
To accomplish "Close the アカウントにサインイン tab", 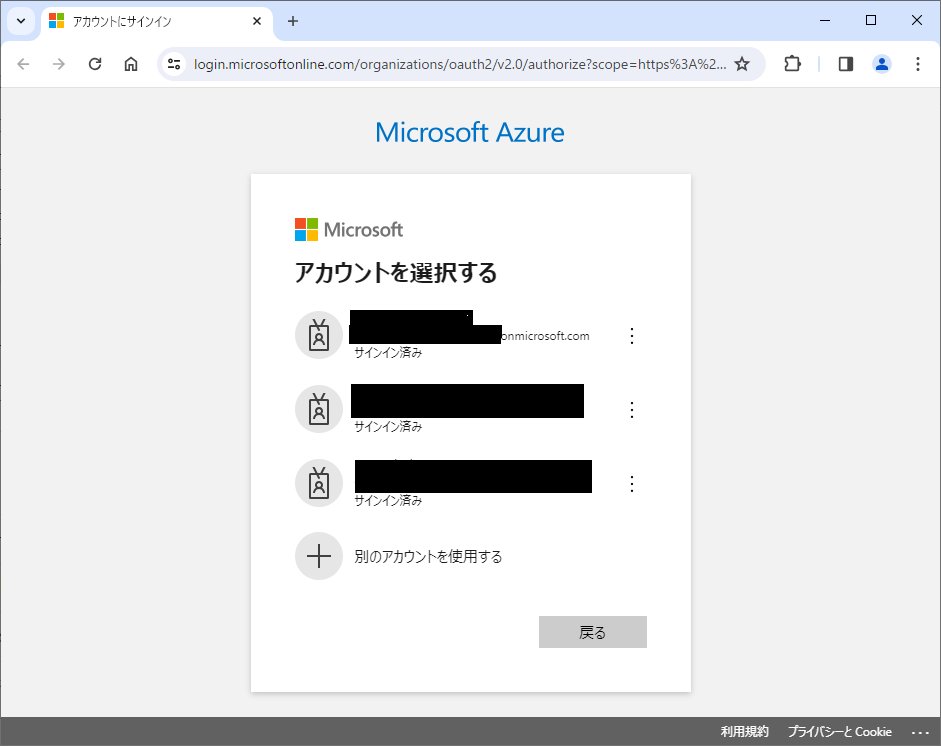I will 257,21.
